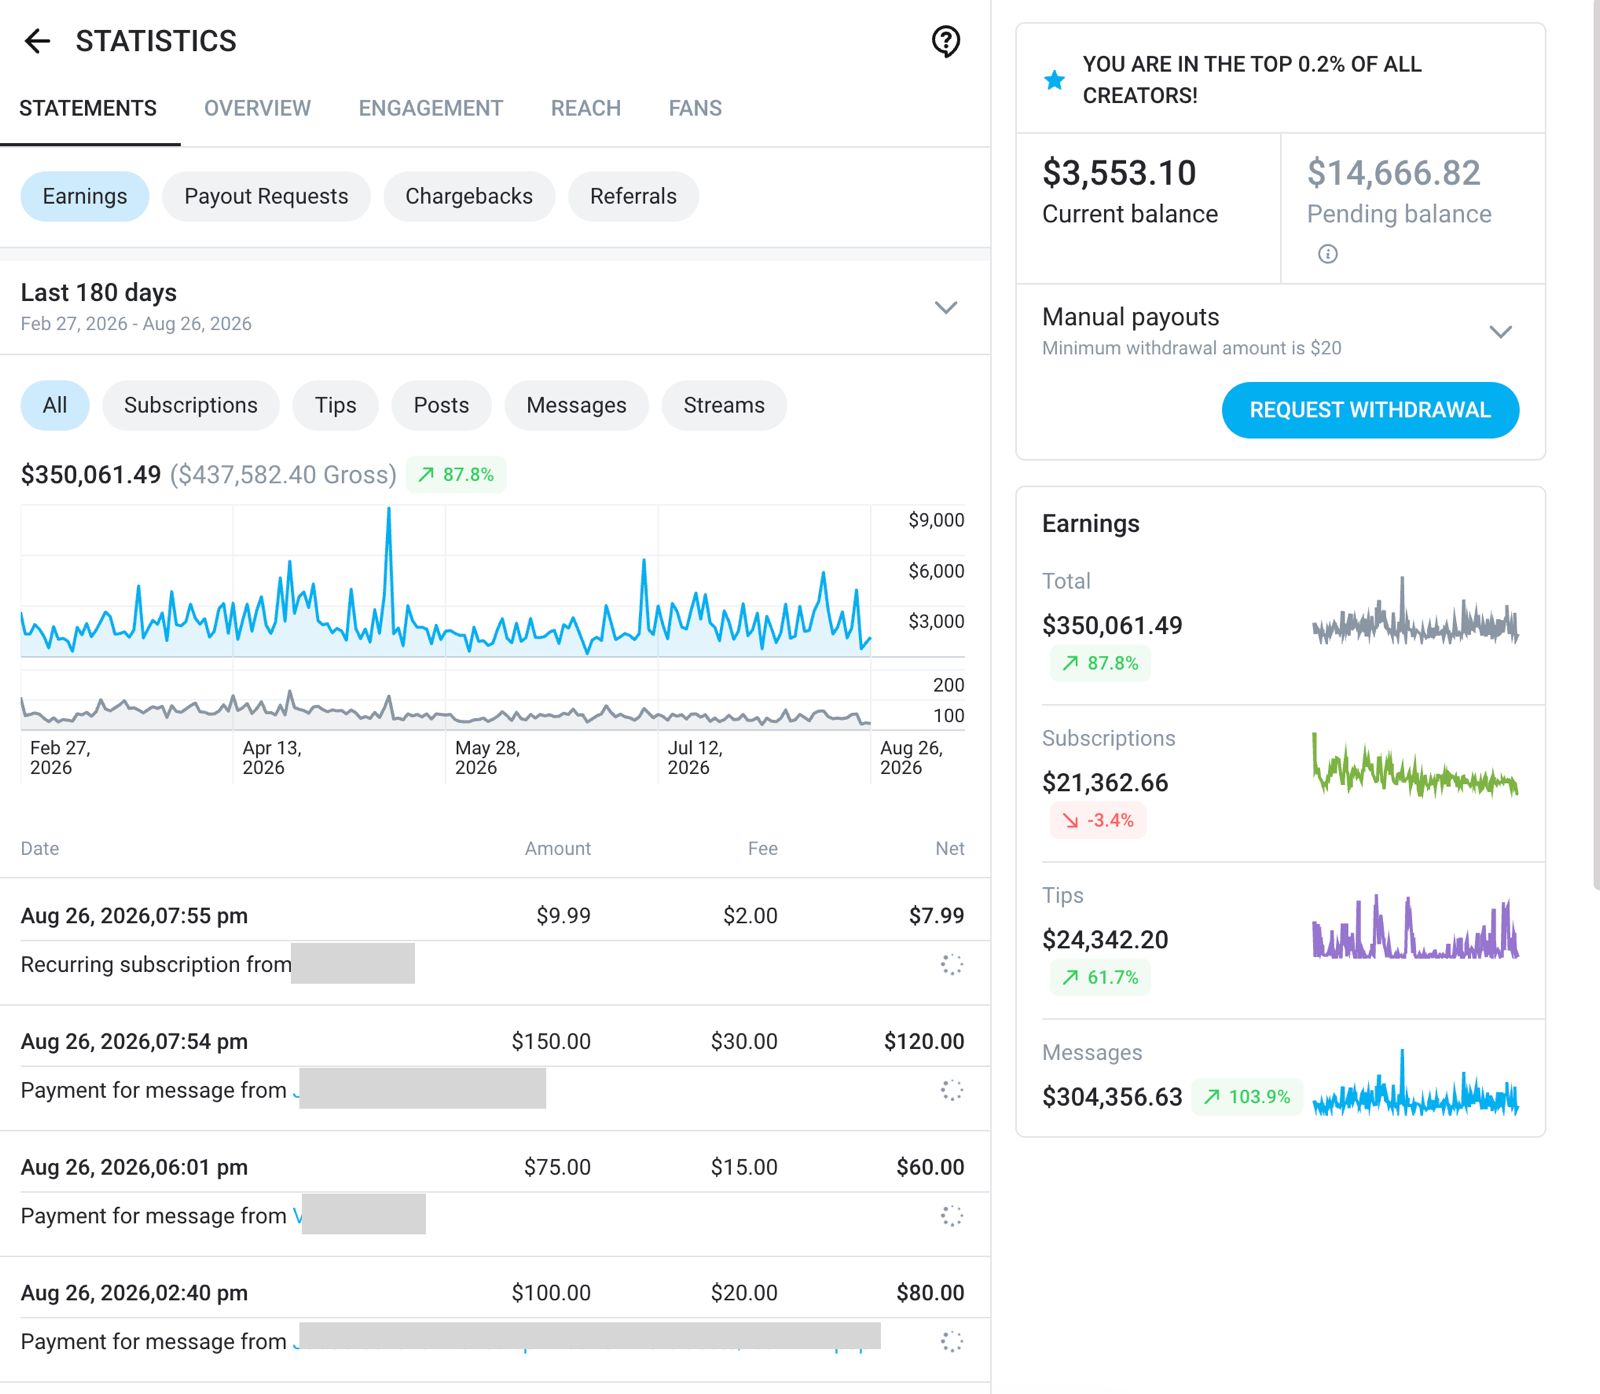Open the help question mark icon
The width and height of the screenshot is (1600, 1394).
(x=946, y=41)
